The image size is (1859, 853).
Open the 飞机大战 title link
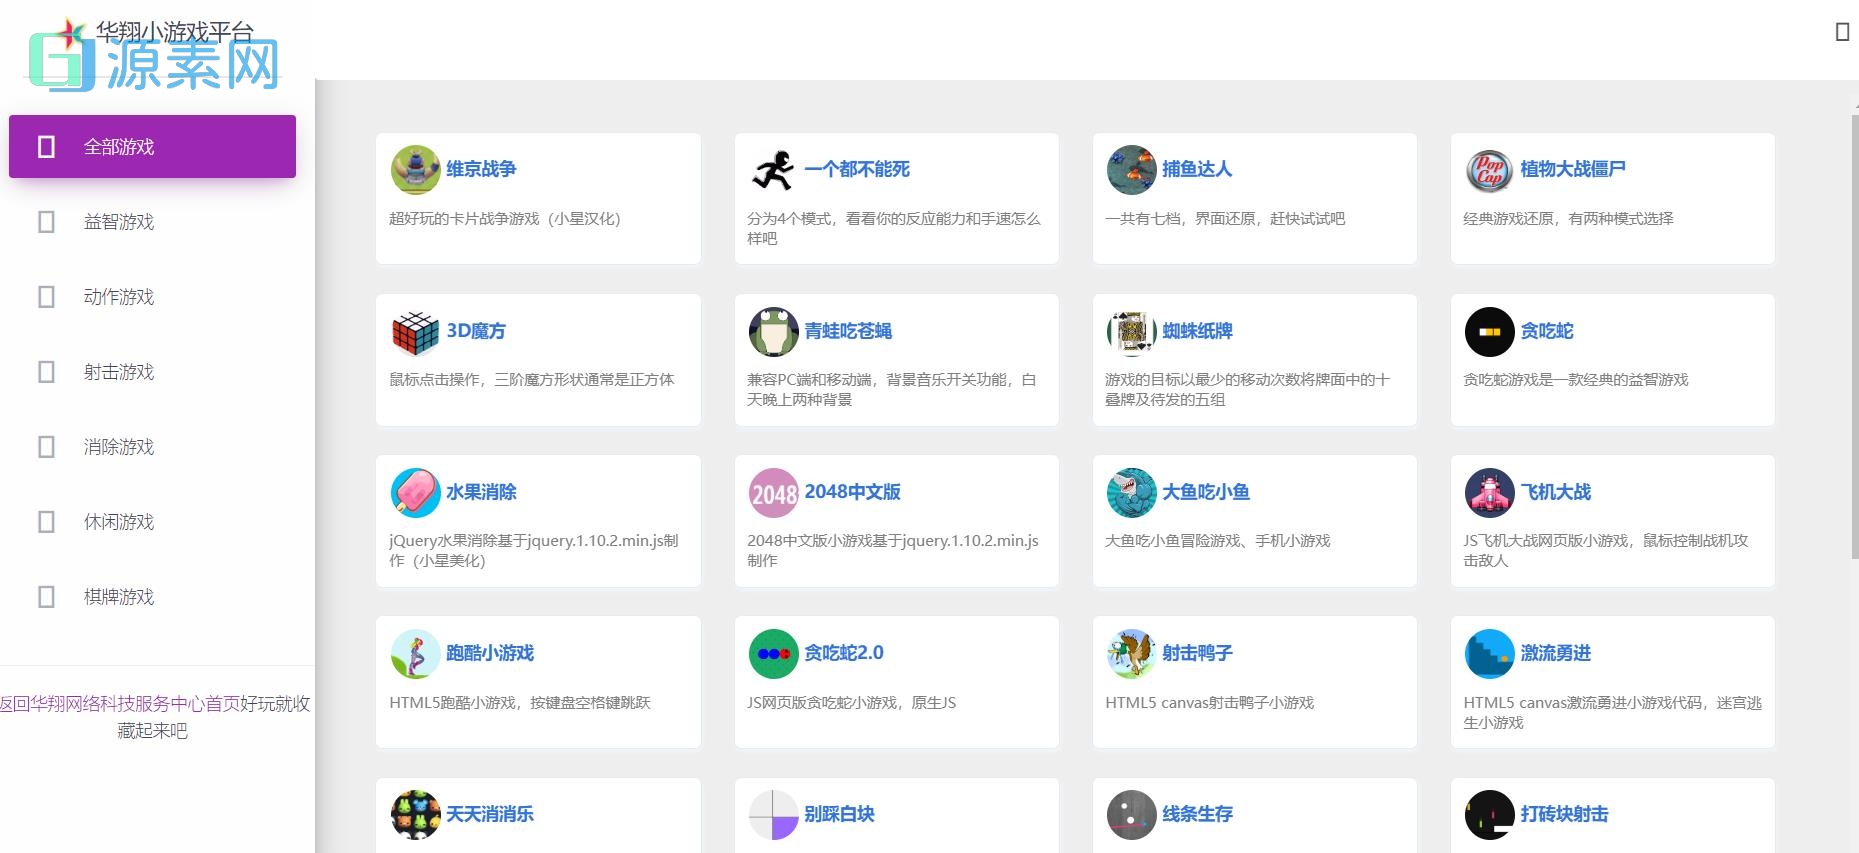pyautogui.click(x=1555, y=492)
